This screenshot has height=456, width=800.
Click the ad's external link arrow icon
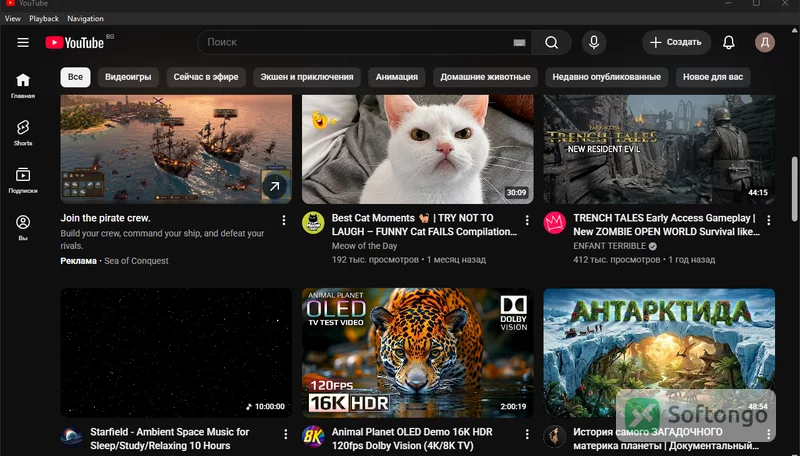274,187
